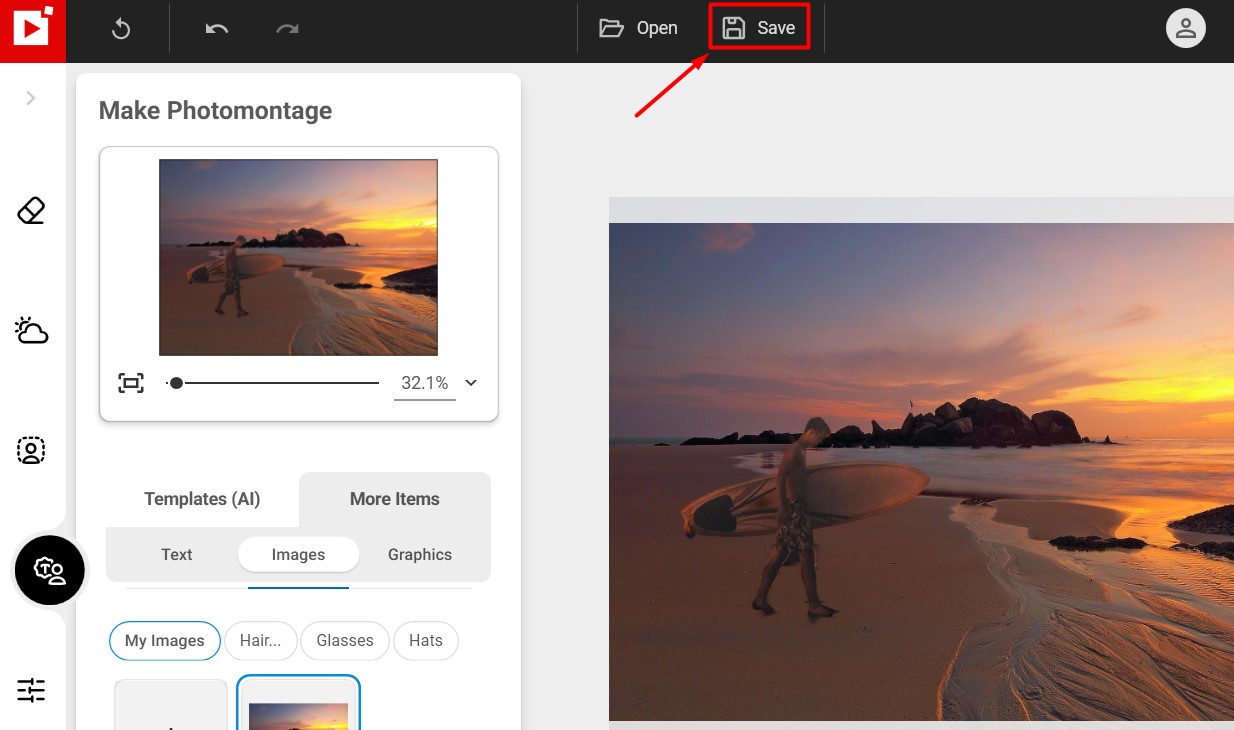Screen dimensions: 1234x730
Task: Click the red app logo icon
Action: coord(32,30)
